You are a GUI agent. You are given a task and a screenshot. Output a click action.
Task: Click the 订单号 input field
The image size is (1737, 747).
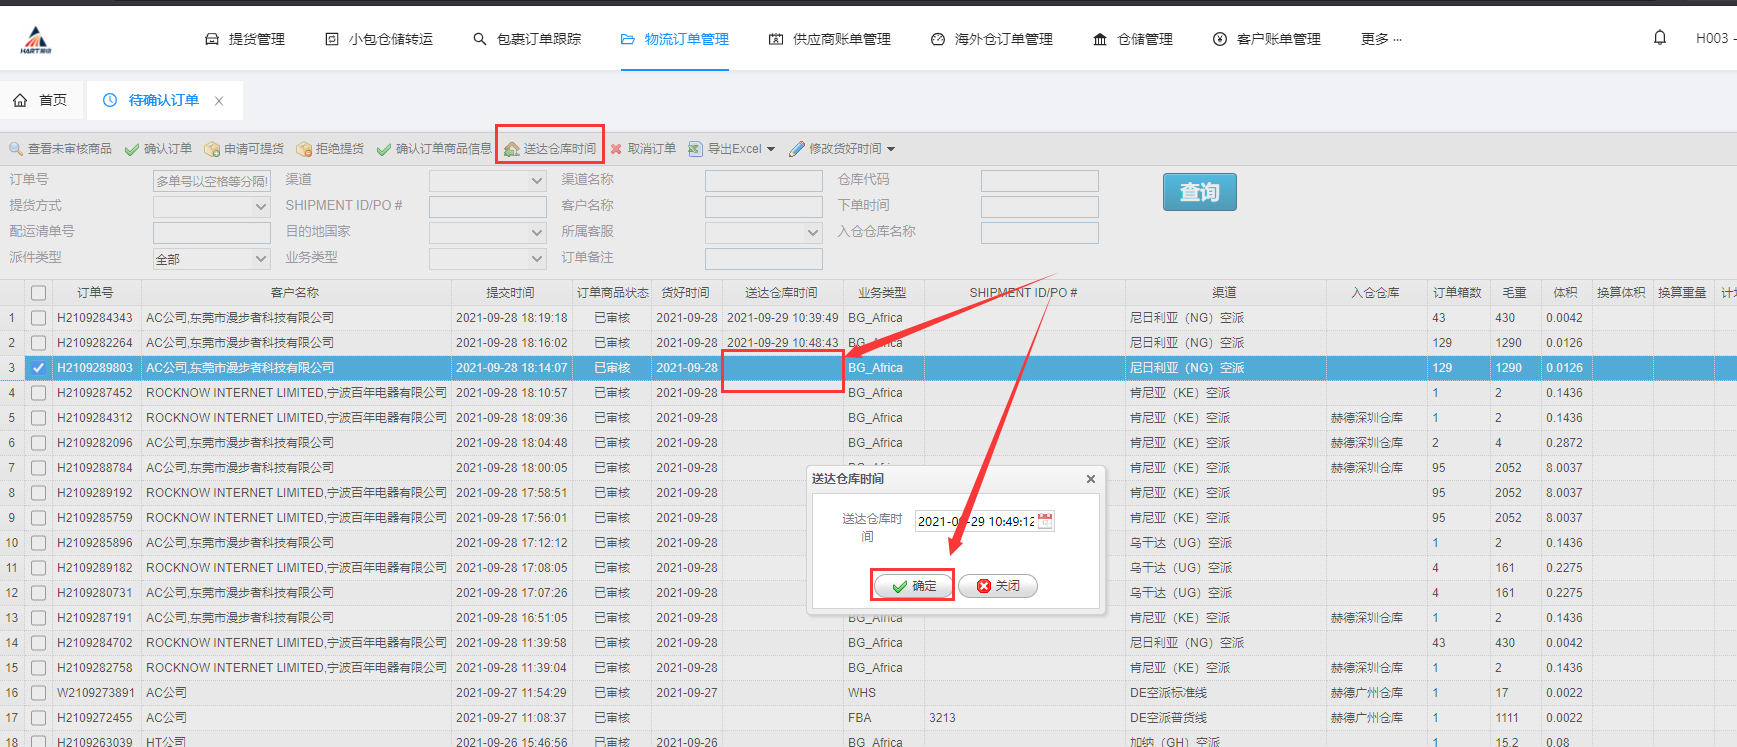211,181
